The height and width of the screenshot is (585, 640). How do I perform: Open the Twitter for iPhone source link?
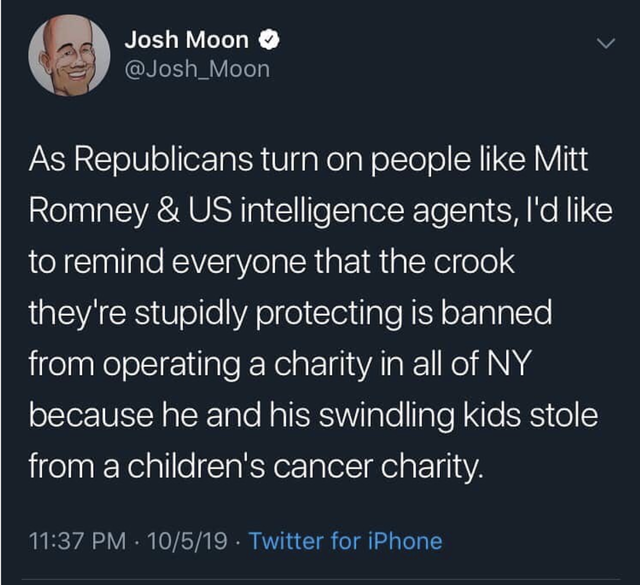tap(344, 541)
